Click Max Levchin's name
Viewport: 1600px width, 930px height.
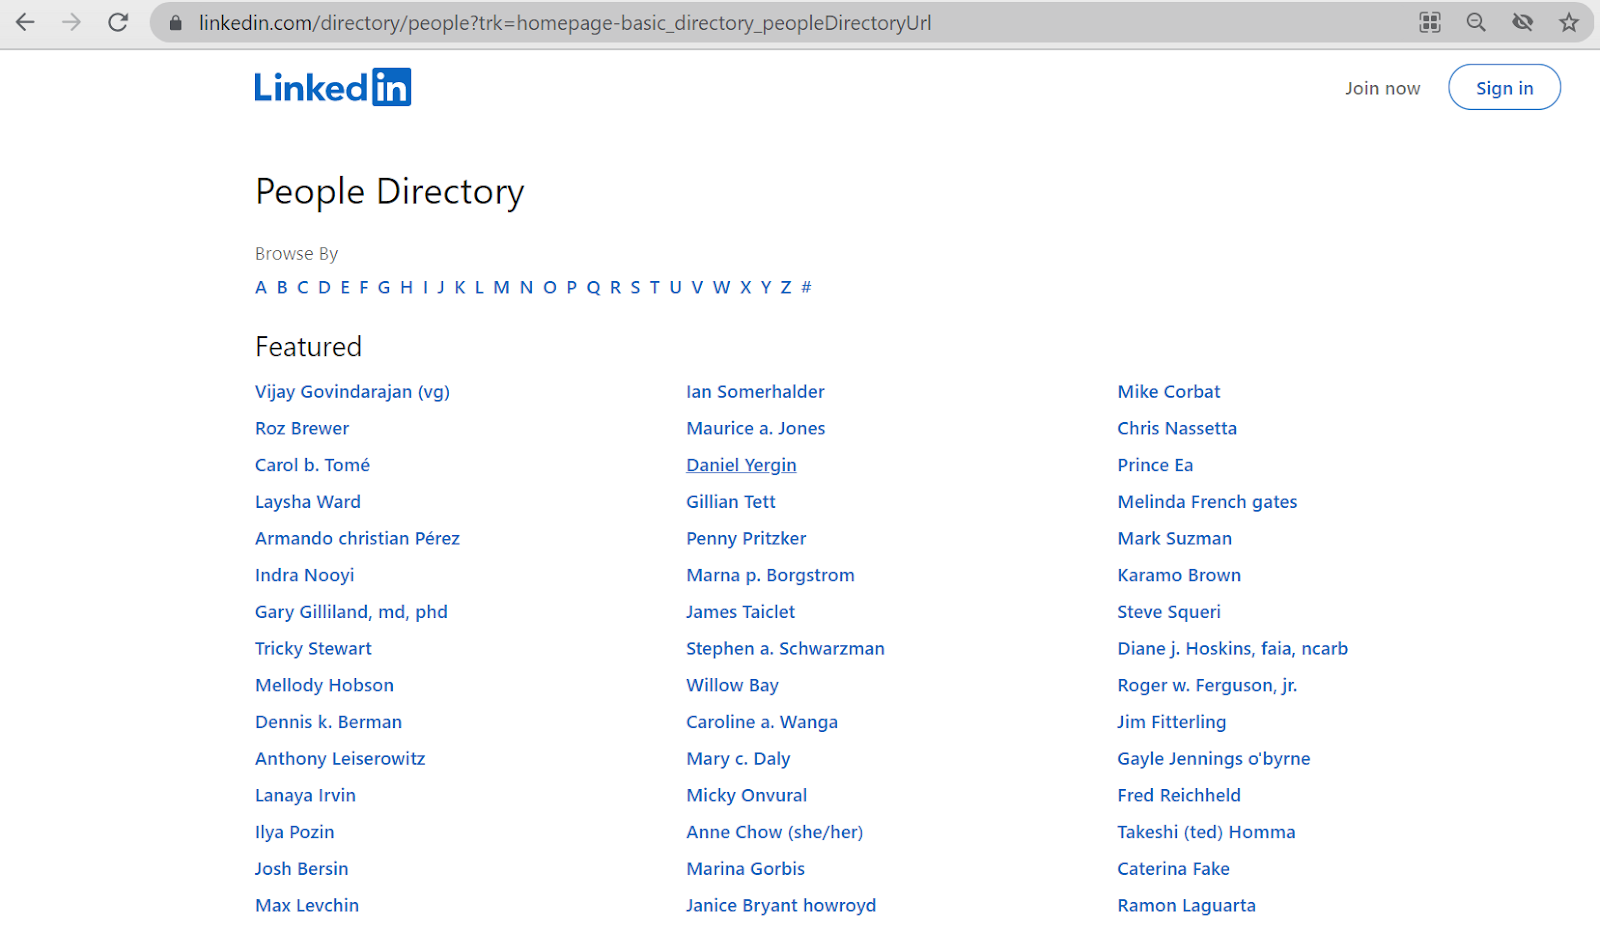pyautogui.click(x=307, y=905)
